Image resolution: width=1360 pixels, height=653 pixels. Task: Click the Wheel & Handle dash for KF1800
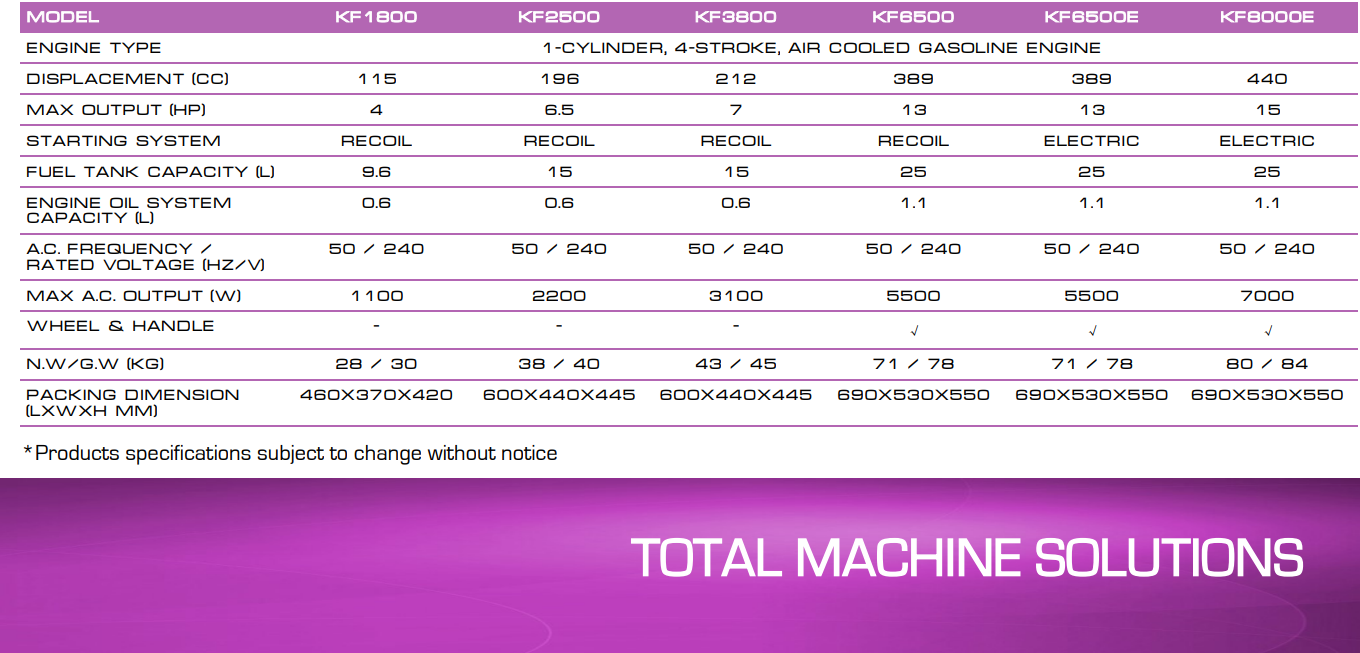376,326
